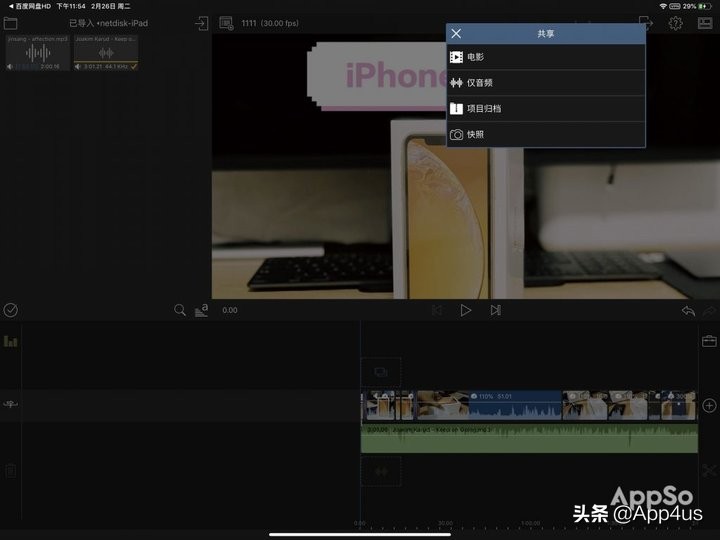Open the settings gear

(675, 23)
